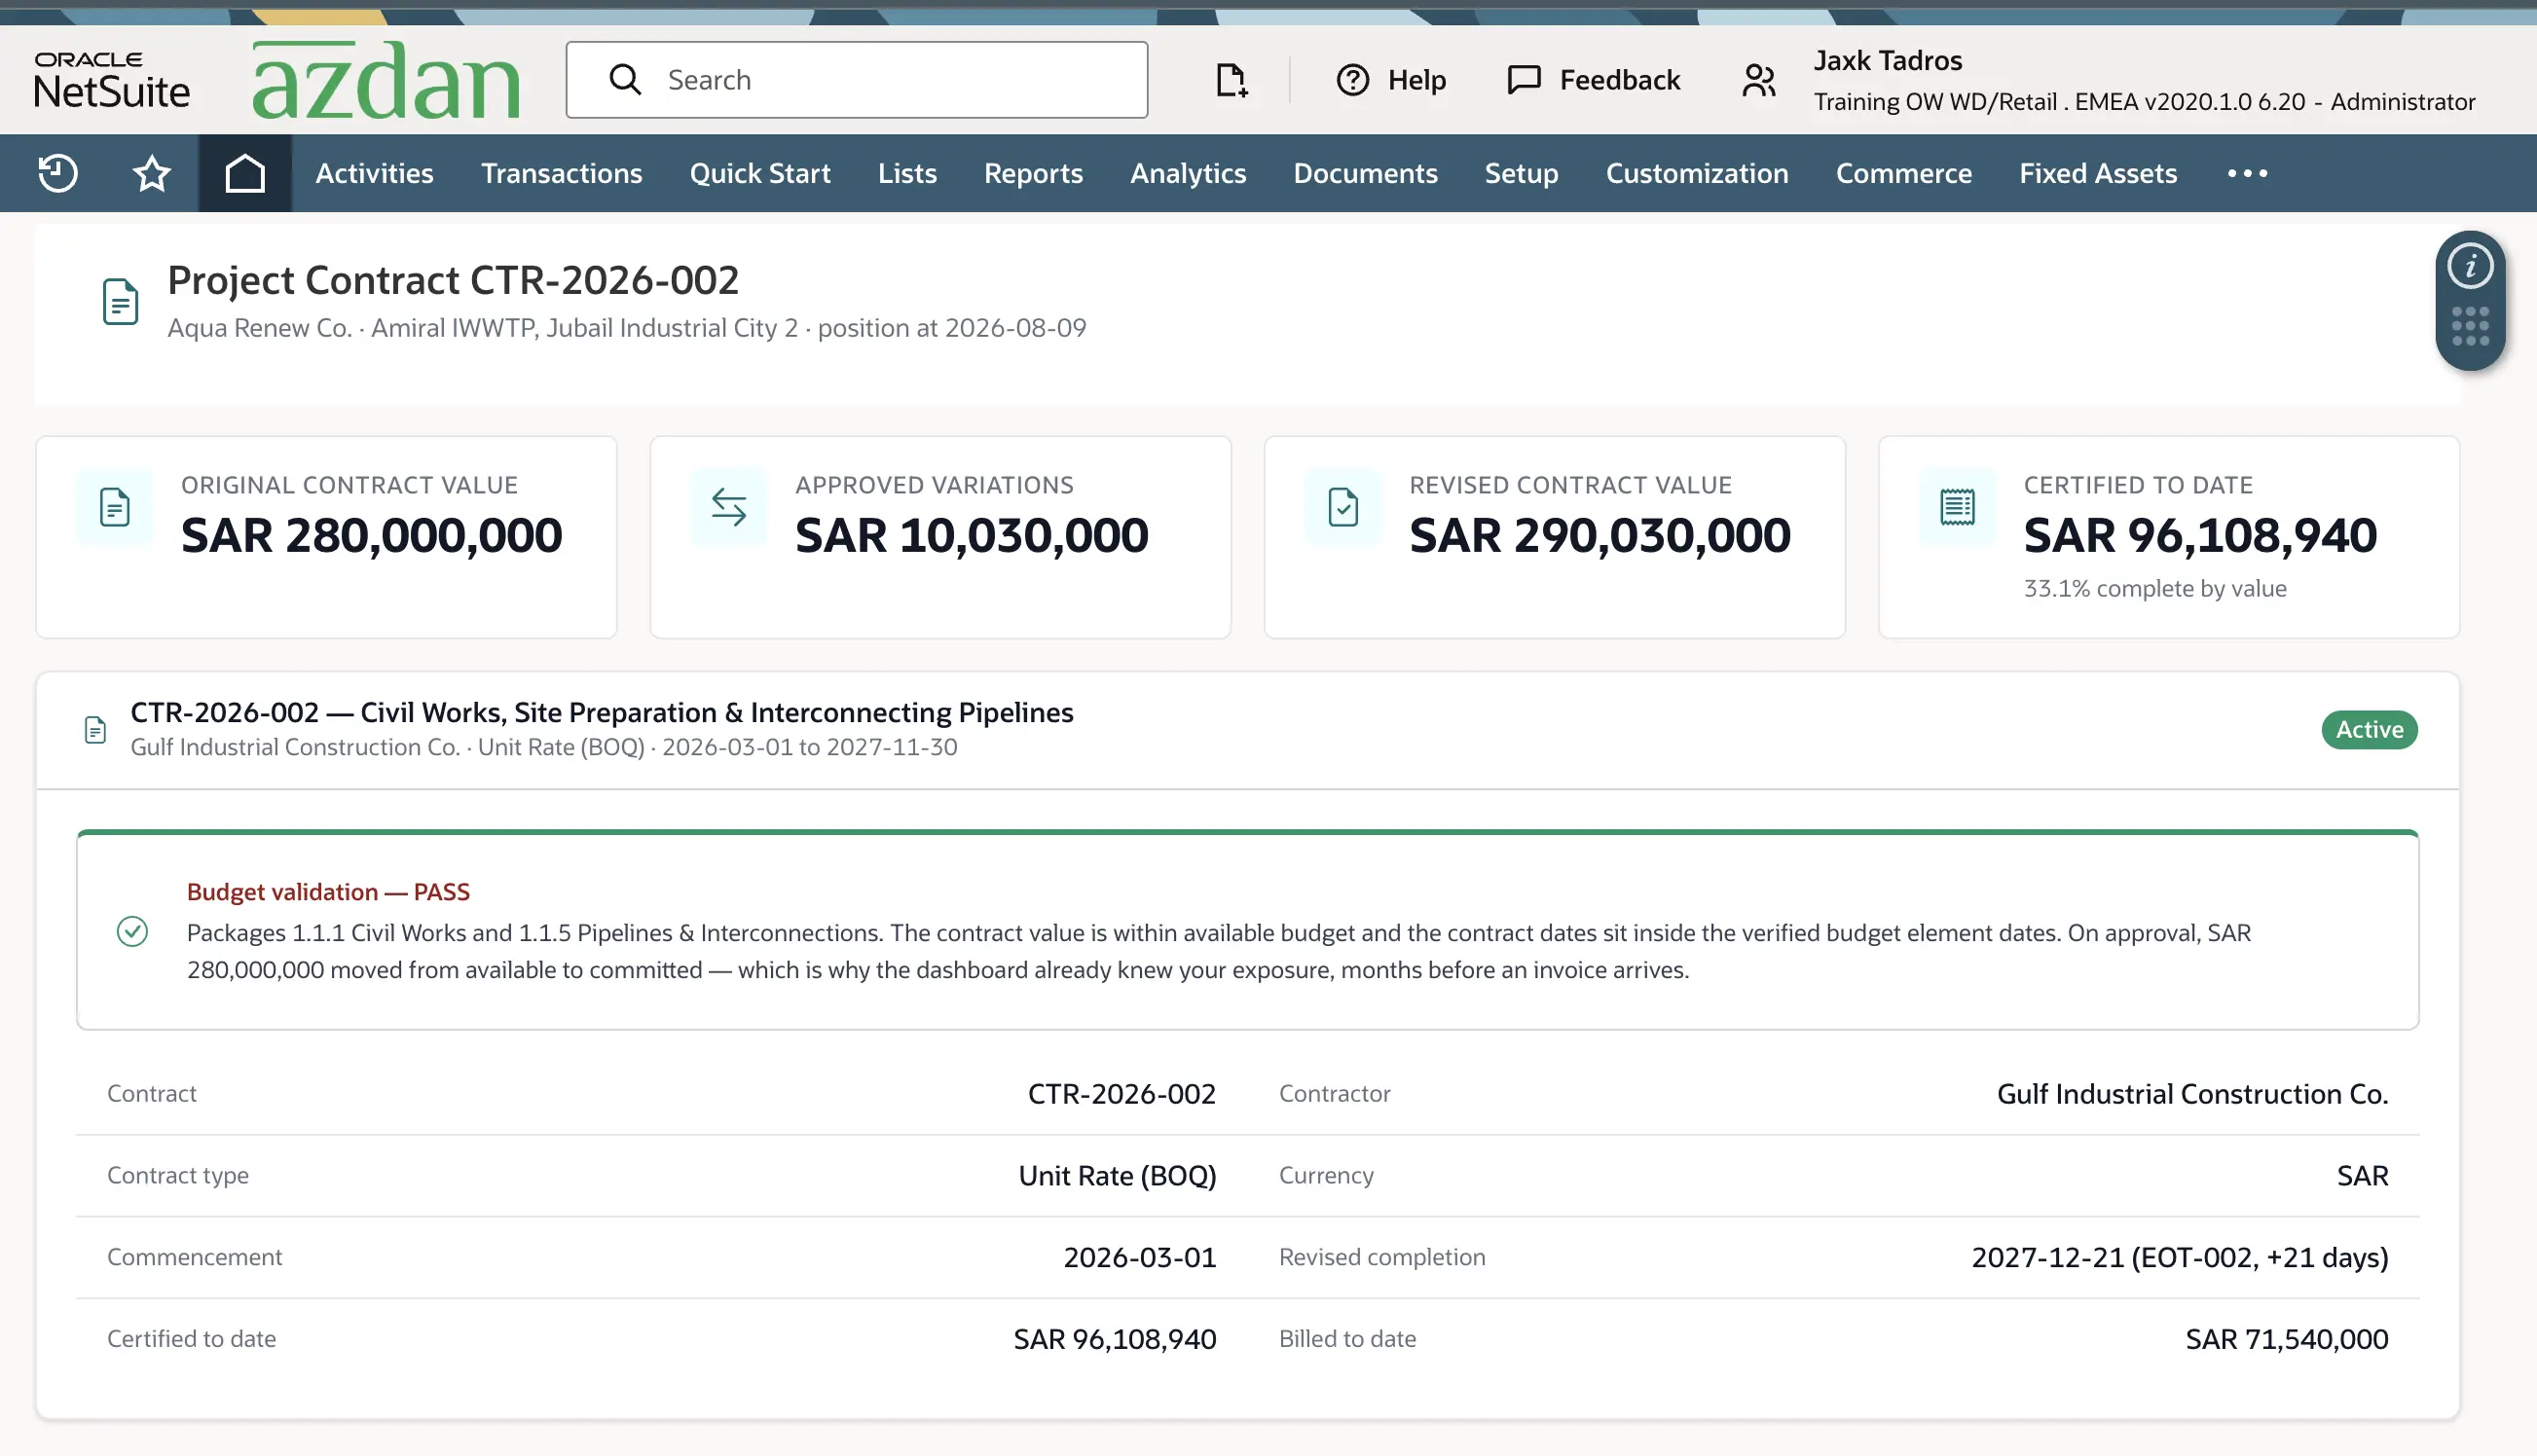Click the Certified To Date ledger icon
Image resolution: width=2537 pixels, height=1456 pixels.
click(x=1957, y=507)
